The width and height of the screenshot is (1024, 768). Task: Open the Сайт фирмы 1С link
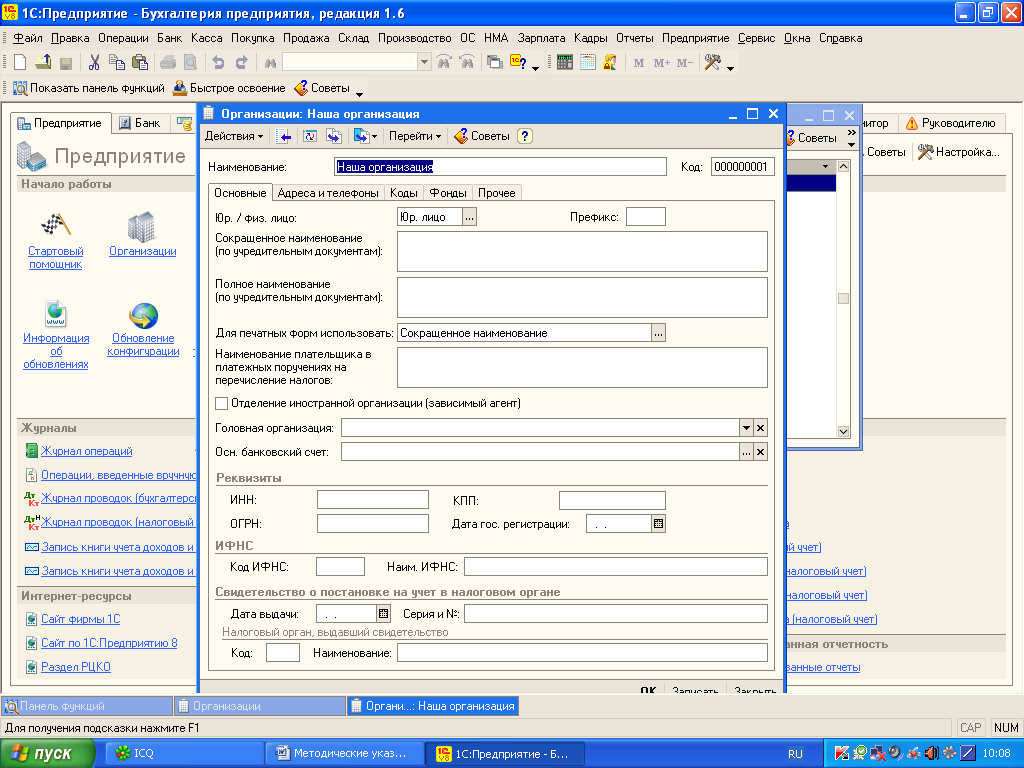coord(80,619)
